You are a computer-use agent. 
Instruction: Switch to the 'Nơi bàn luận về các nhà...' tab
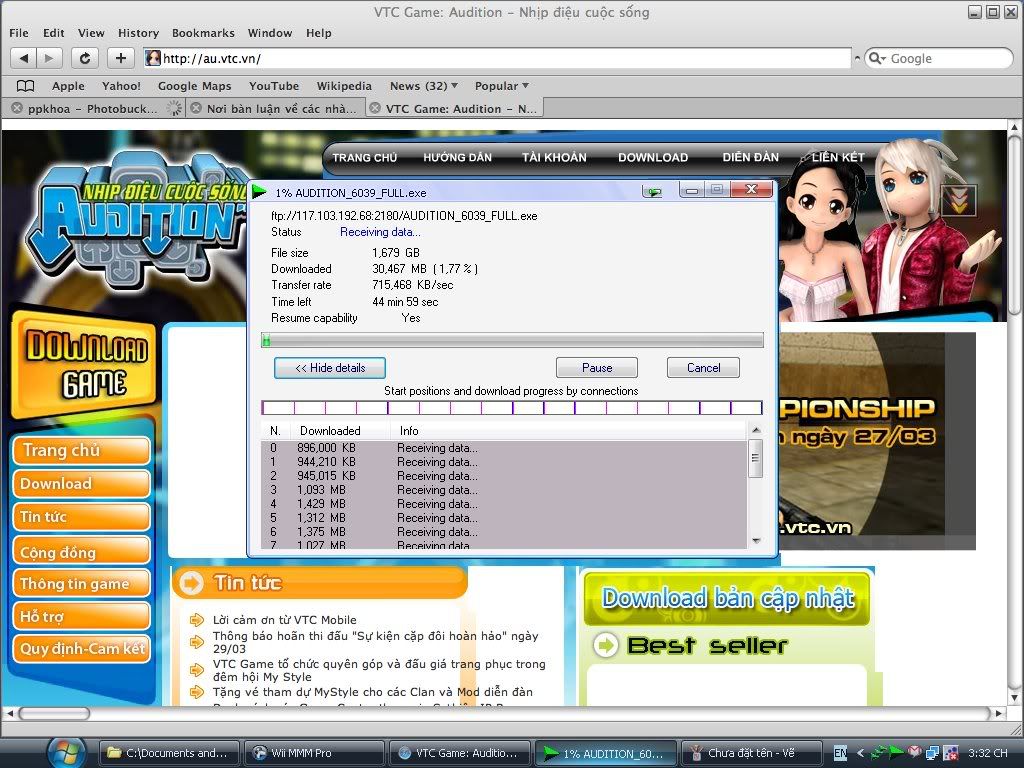281,108
